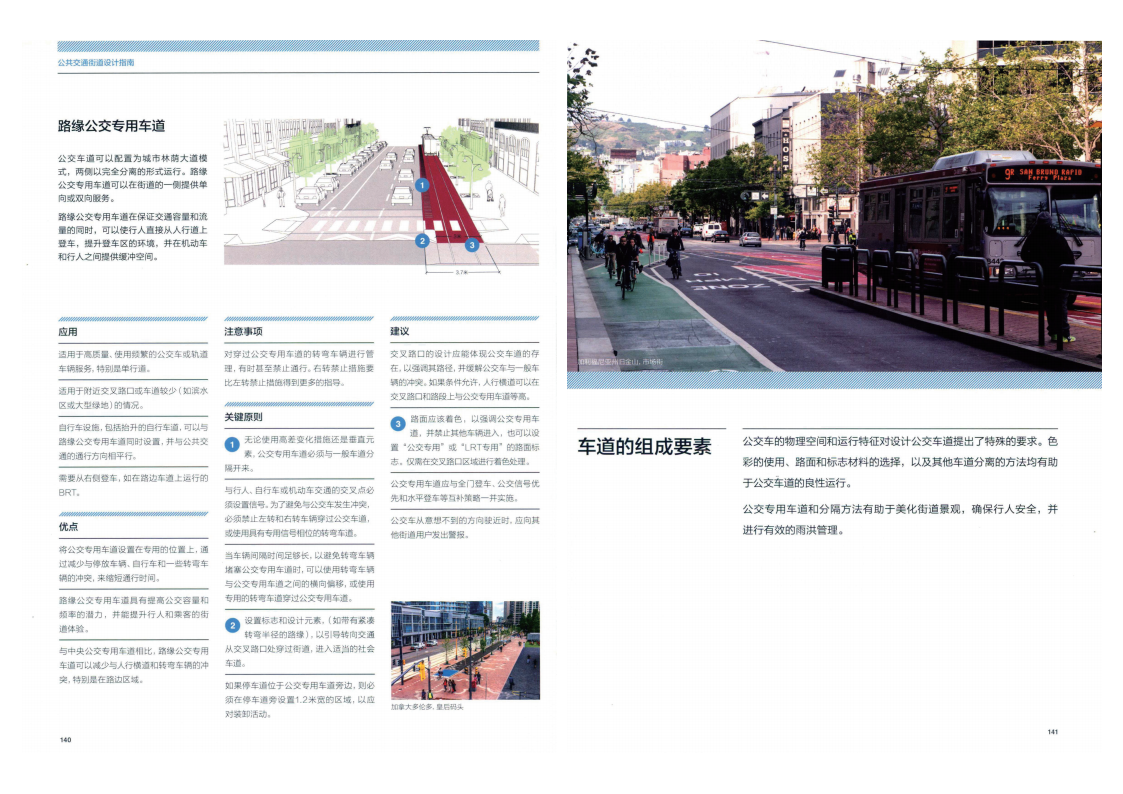Viewport: 1123px width, 794px height.
Task: Click marker 1 in the street diagram
Action: [422, 185]
